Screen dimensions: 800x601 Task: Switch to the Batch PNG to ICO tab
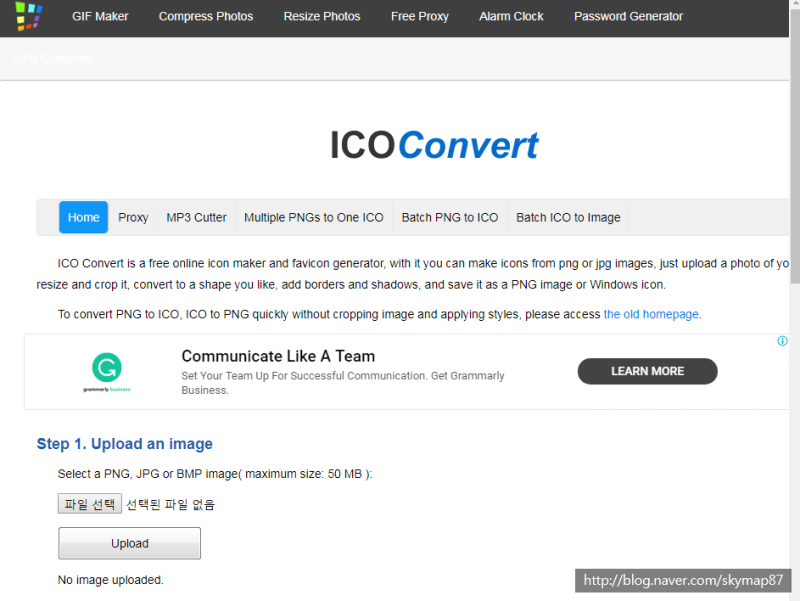[x=449, y=217]
